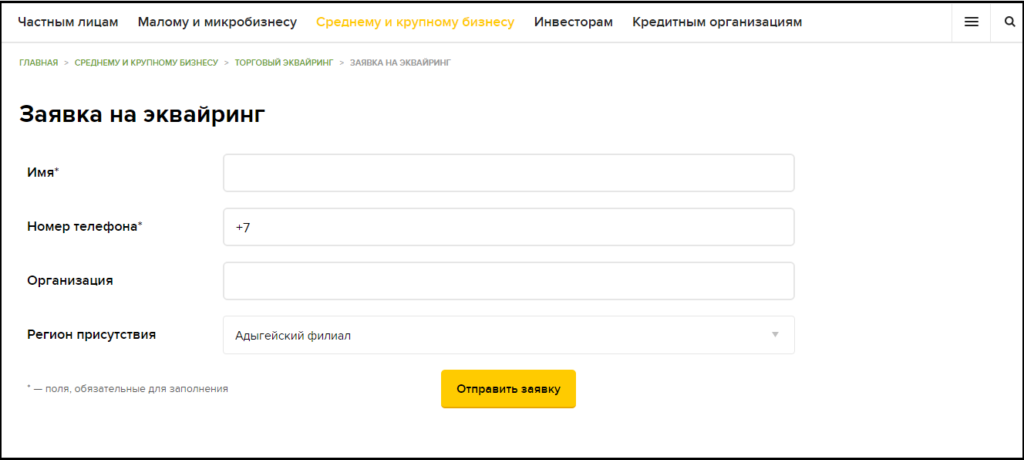The image size is (1024, 460).
Task: Click the Номер телефона* label
Action: point(85,226)
